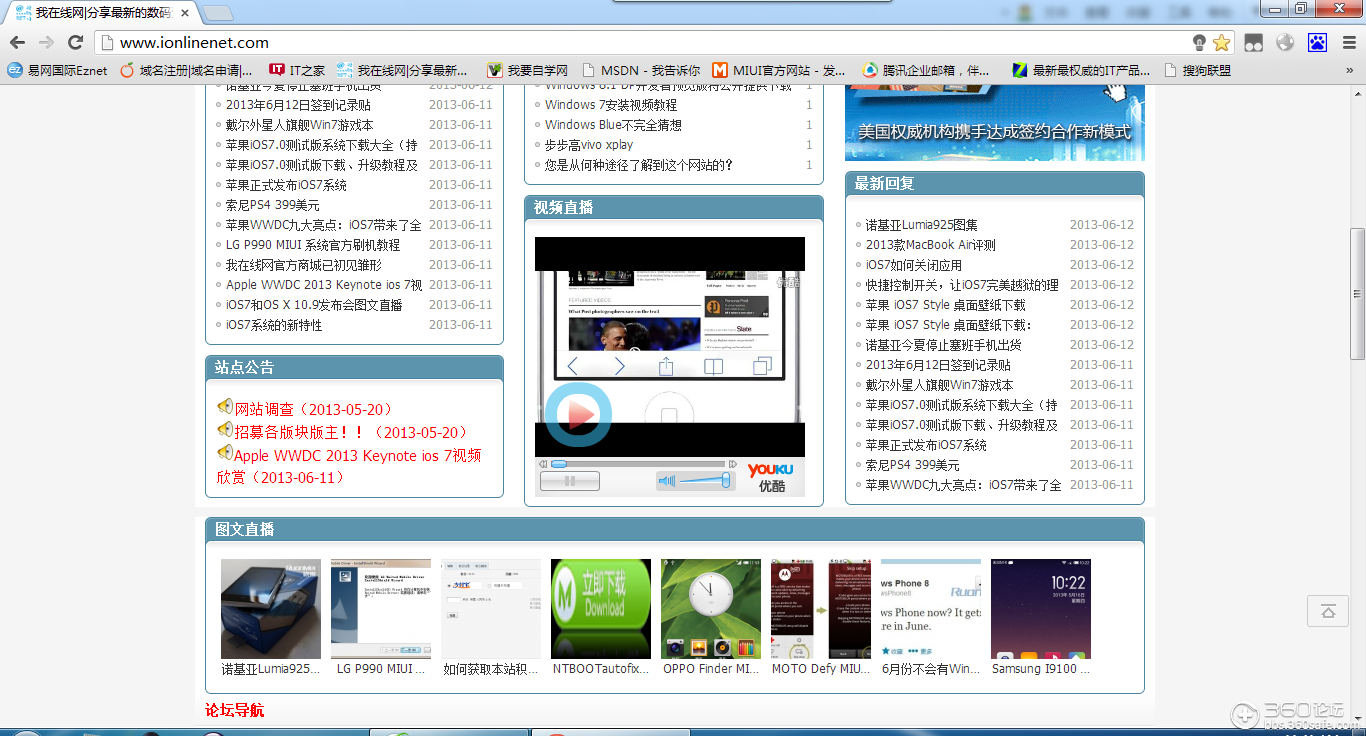Reload the current page
This screenshot has height=736, width=1366.
75,42
